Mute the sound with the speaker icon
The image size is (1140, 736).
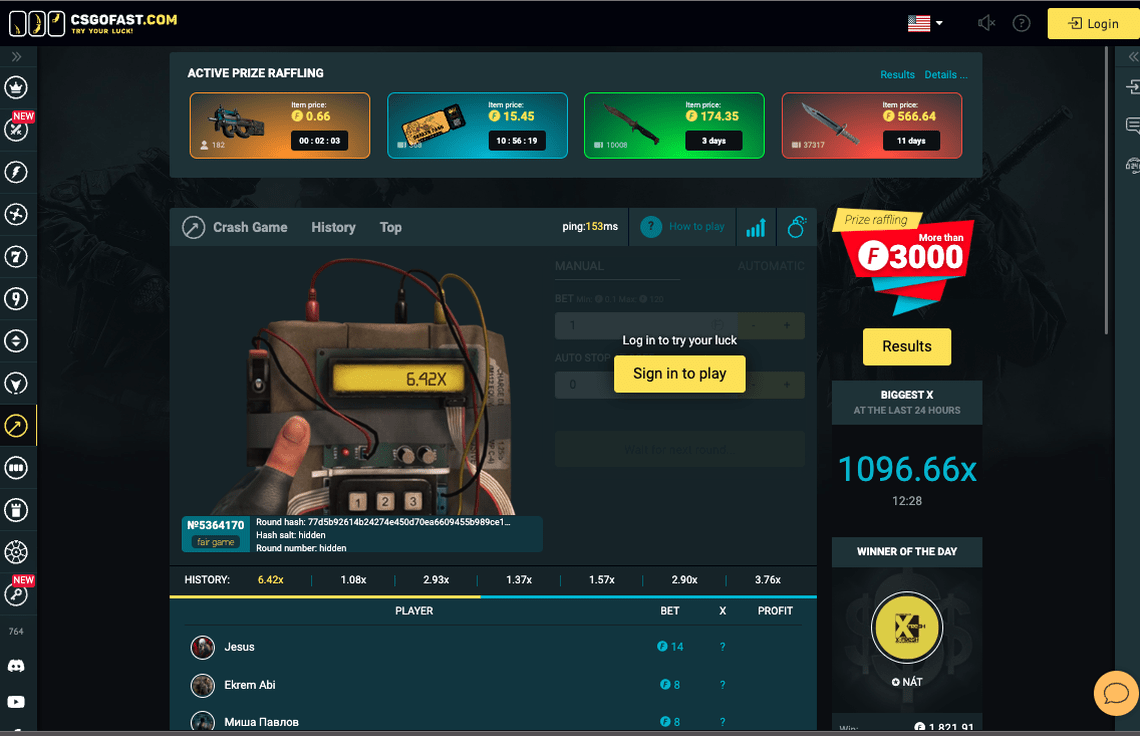coord(986,23)
